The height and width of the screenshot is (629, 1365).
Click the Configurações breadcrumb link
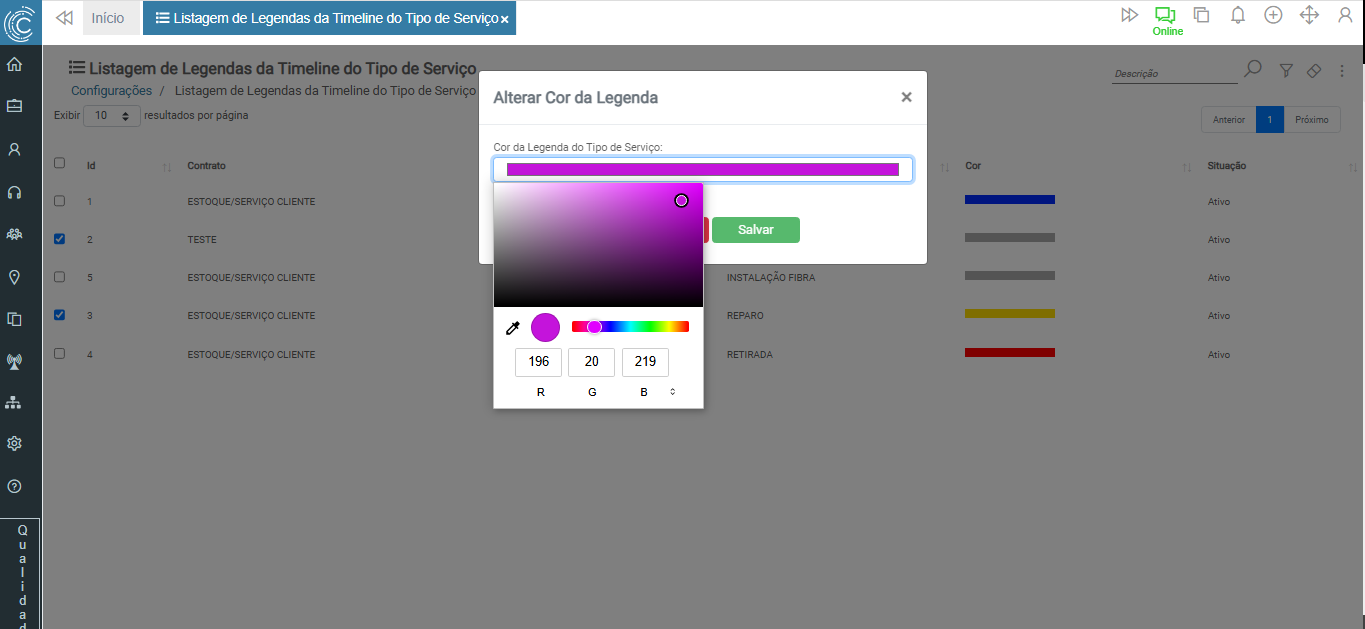pos(111,91)
